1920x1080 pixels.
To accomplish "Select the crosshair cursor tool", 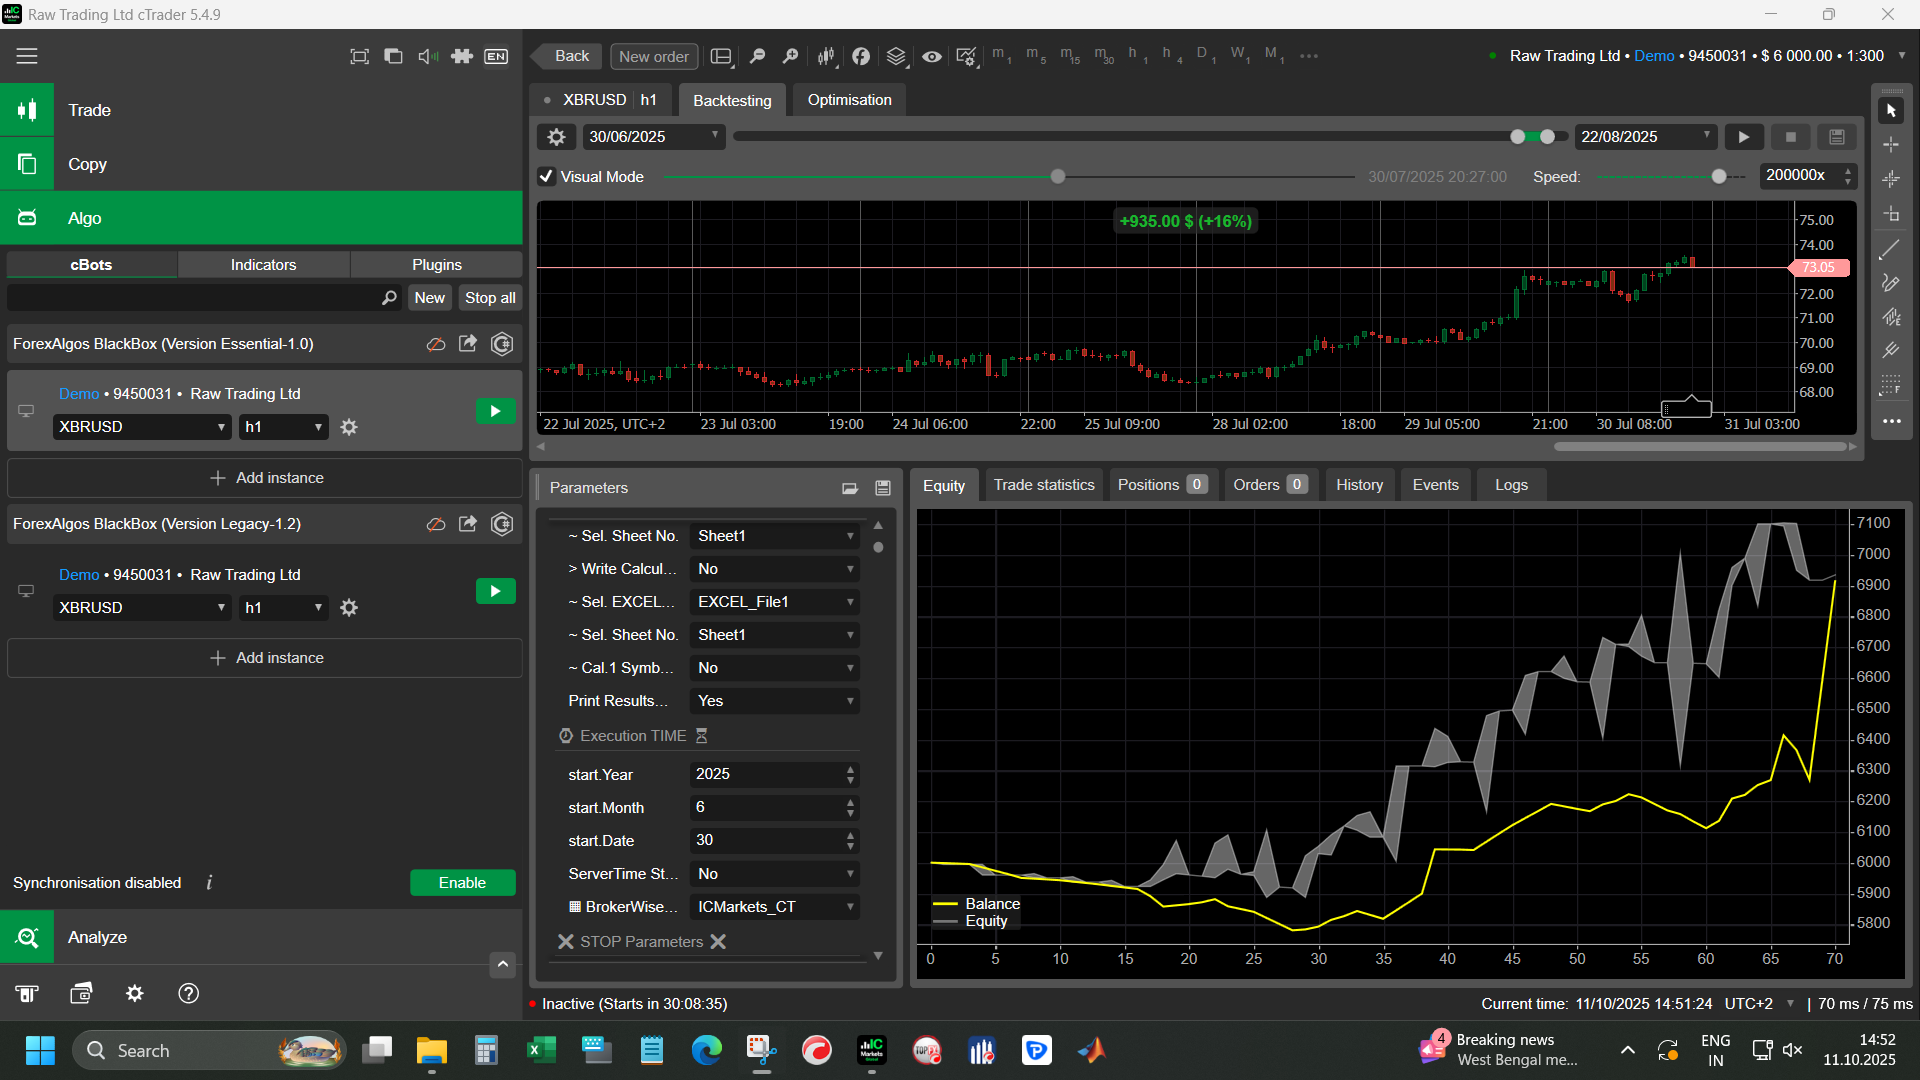I will click(x=1890, y=145).
